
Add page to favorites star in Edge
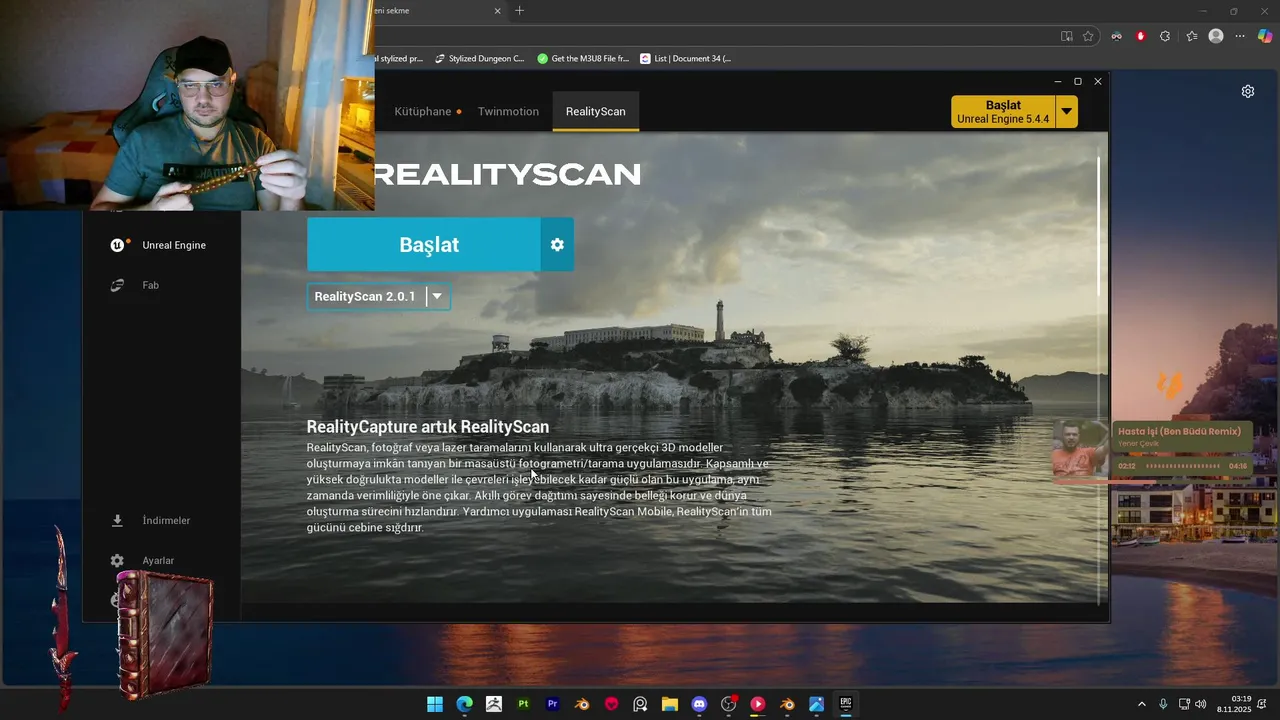tap(1088, 36)
